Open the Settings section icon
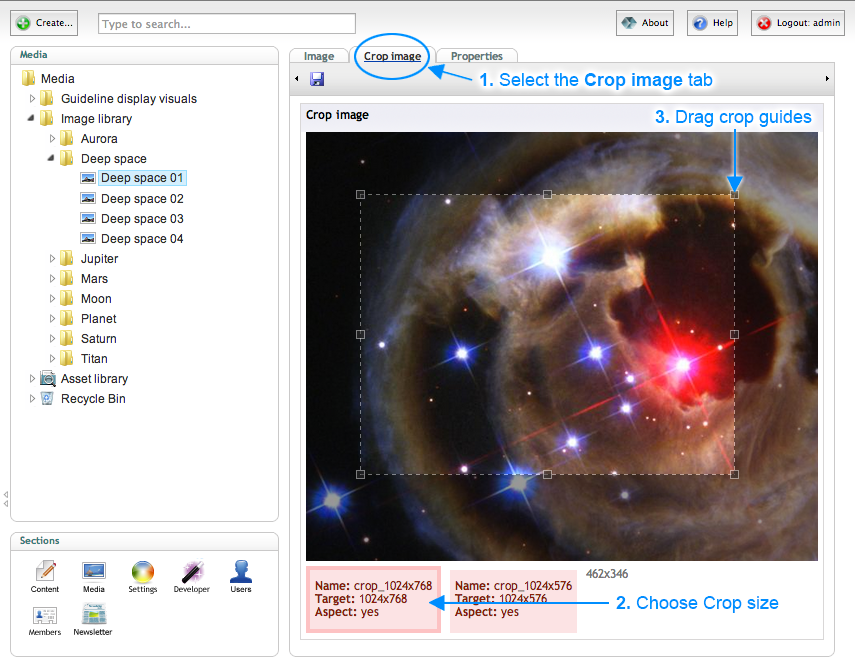 (x=143, y=577)
